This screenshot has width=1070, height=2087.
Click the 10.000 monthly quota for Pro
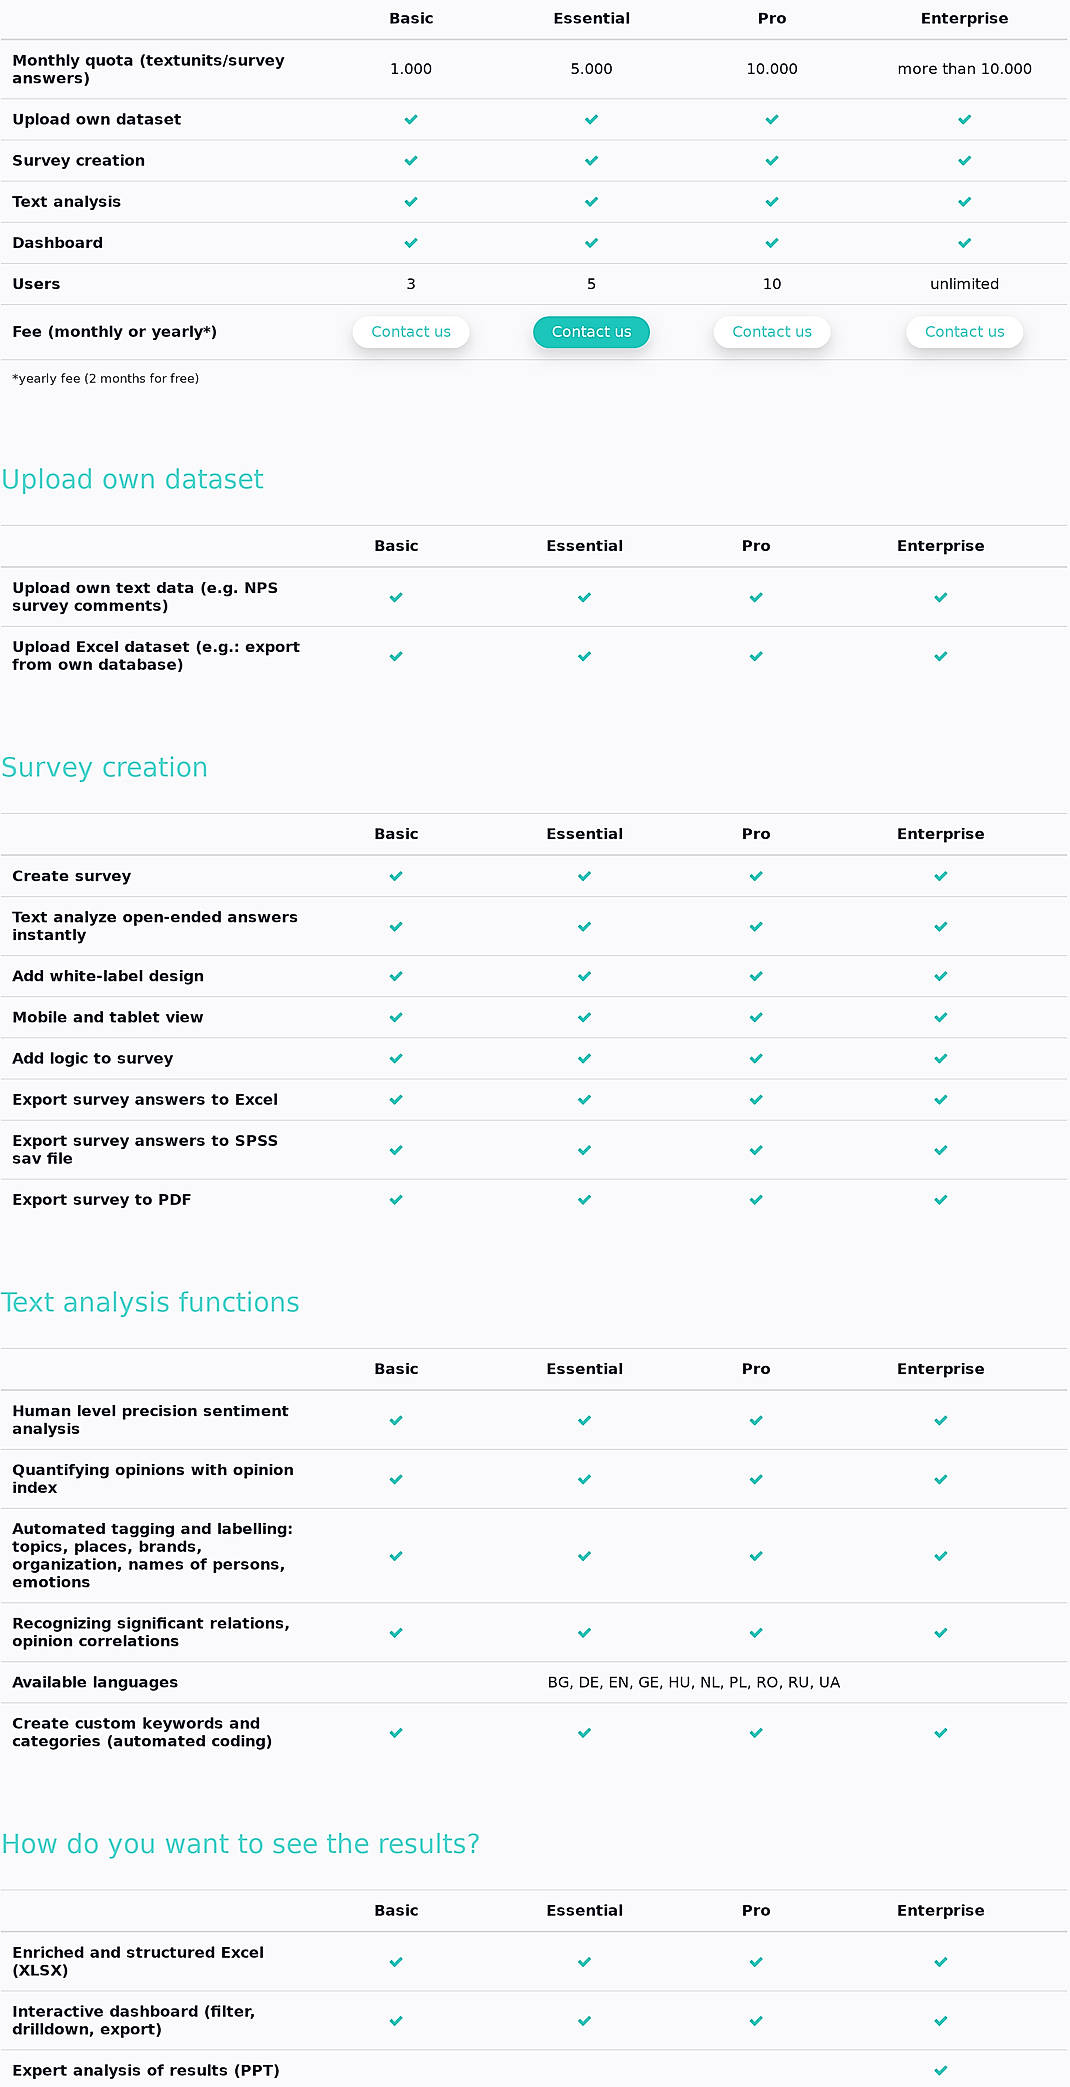(x=772, y=69)
